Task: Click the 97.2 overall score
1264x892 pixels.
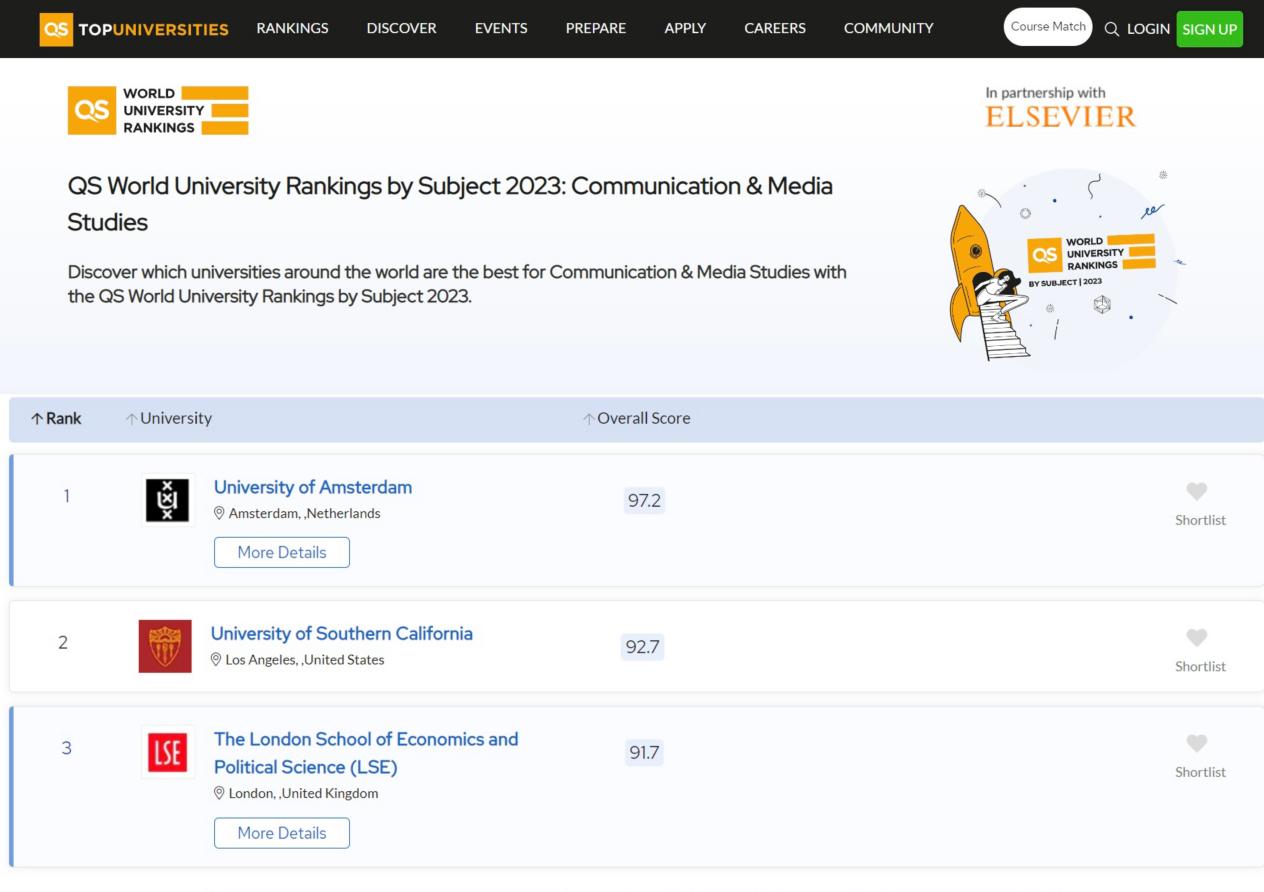Action: click(x=644, y=500)
